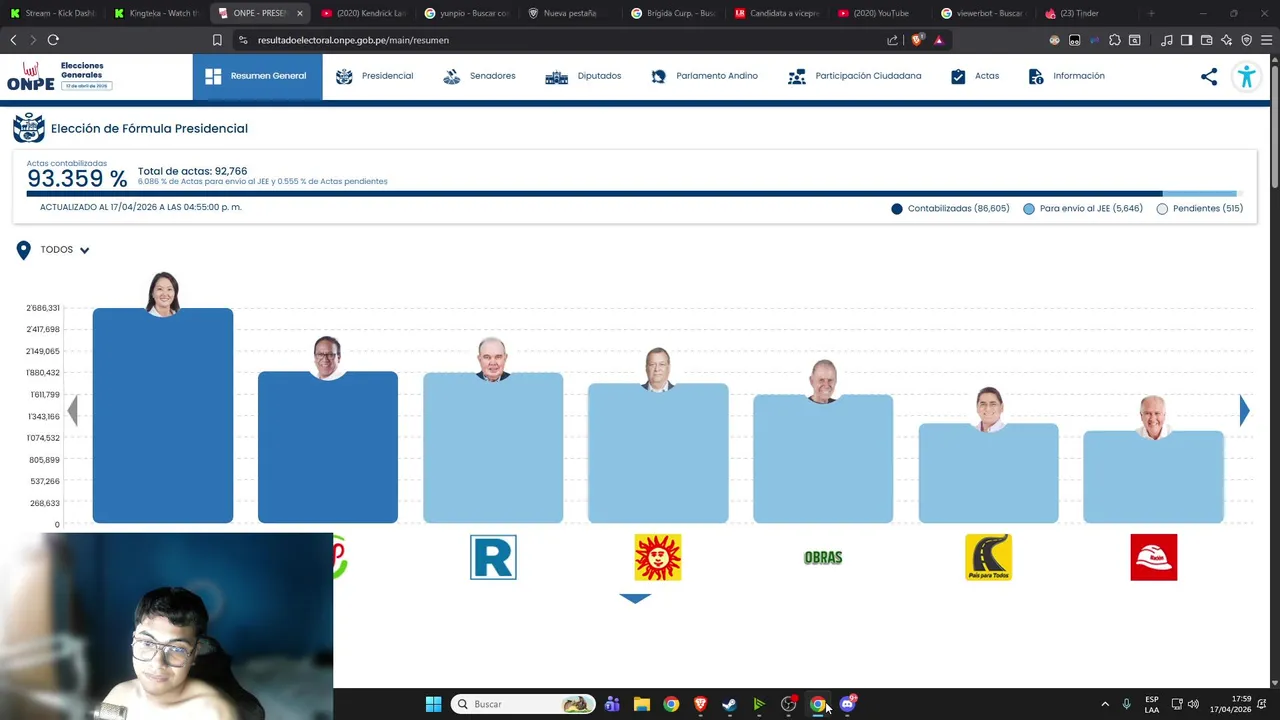This screenshot has width=1280, height=720.
Task: Close the ONPE browser tab
Action: click(x=299, y=13)
